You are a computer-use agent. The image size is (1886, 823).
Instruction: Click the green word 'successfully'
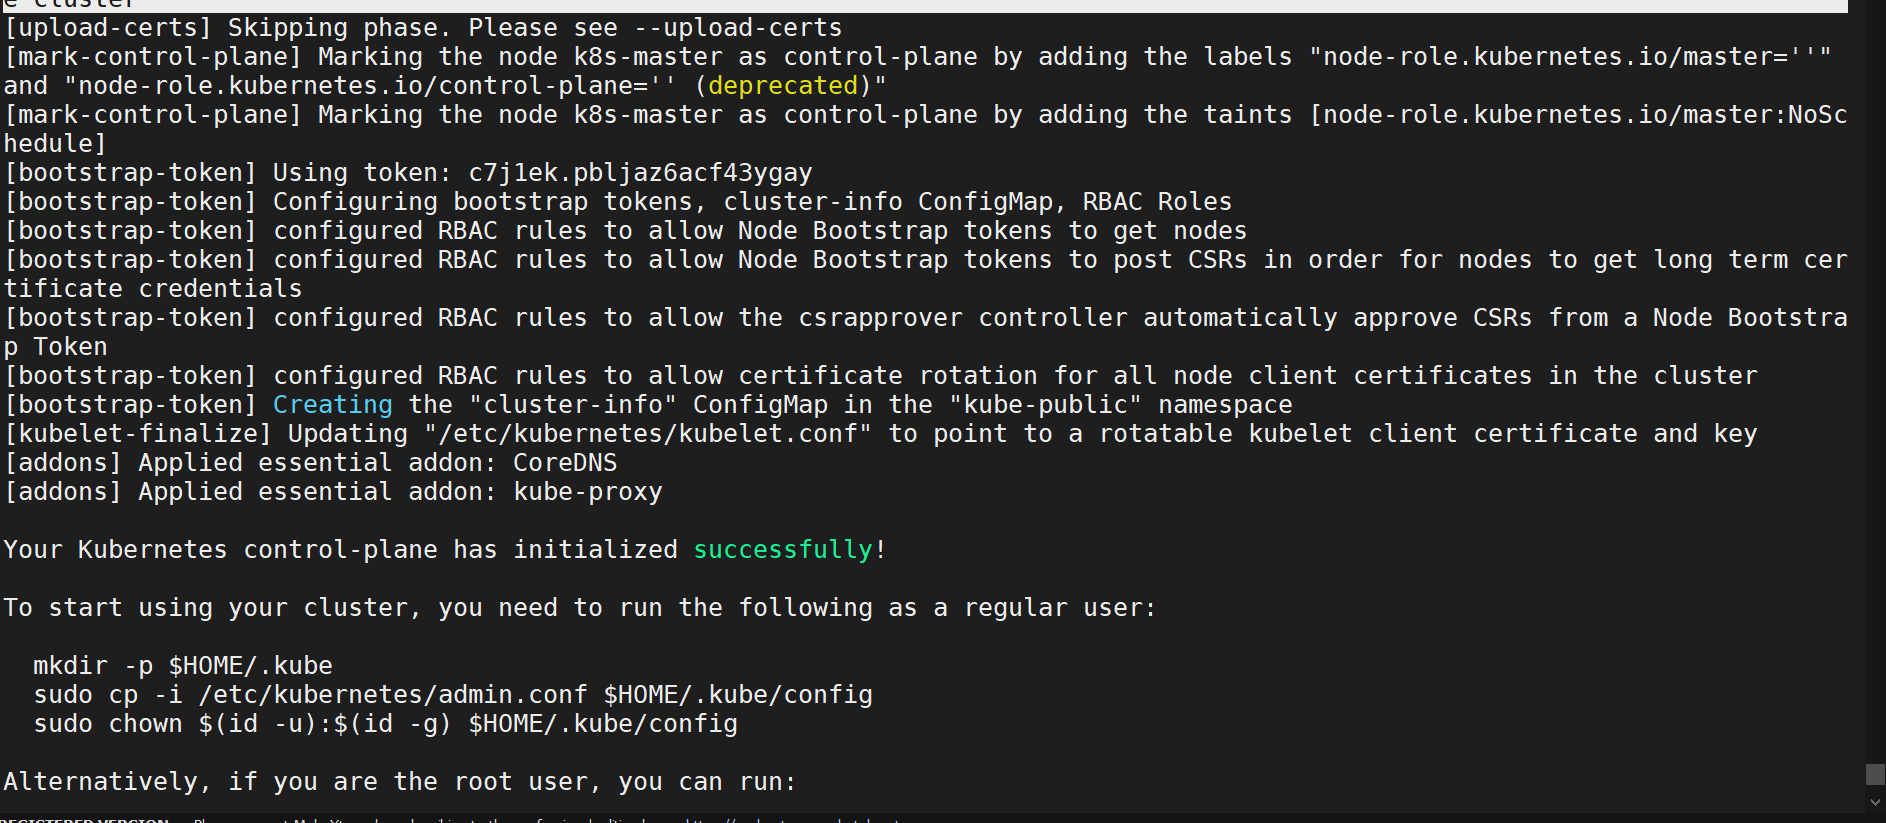click(783, 550)
